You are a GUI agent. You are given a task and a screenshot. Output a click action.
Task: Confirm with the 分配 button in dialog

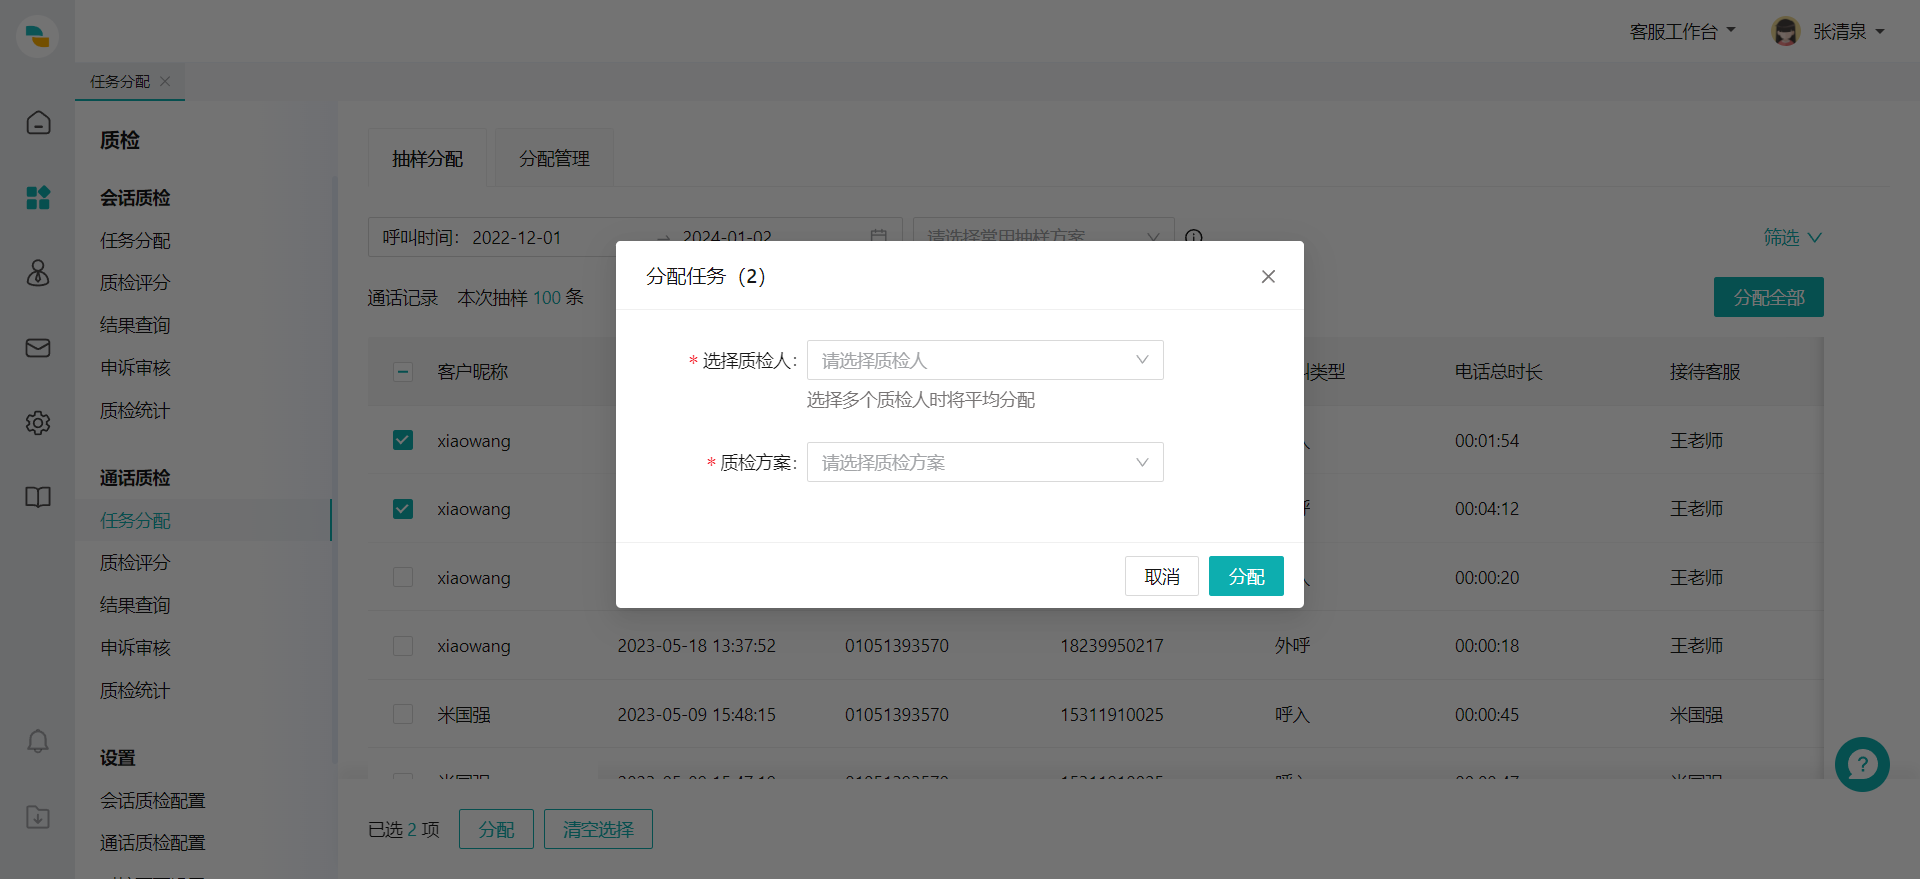(1245, 577)
